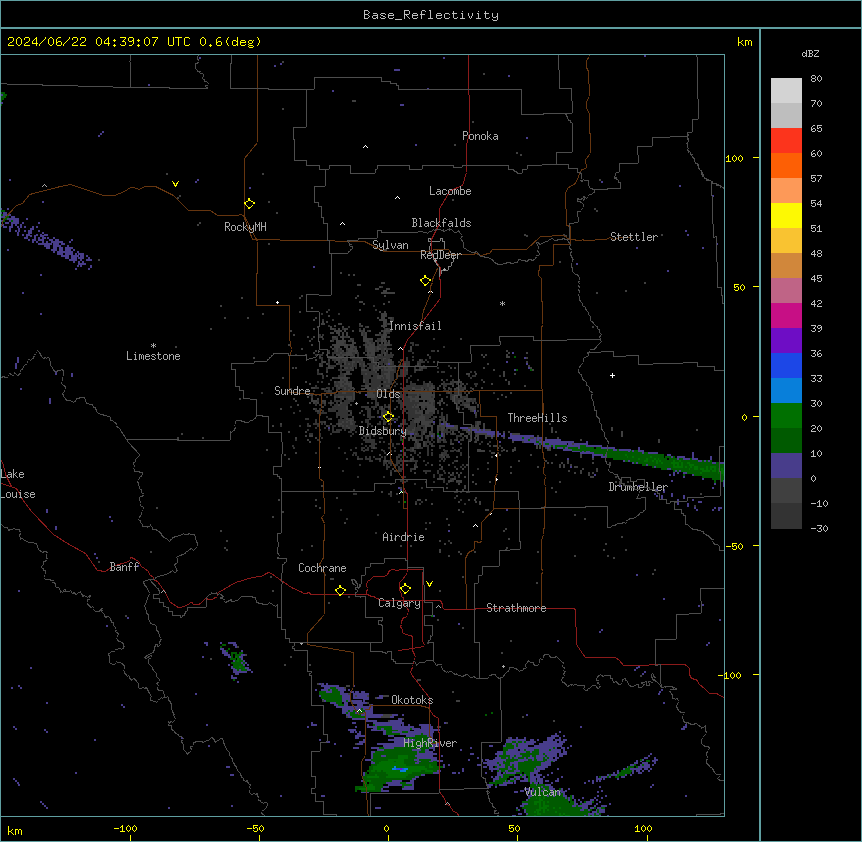Image resolution: width=862 pixels, height=842 pixels.
Task: Click the Cochrane label
Action: pyautogui.click(x=322, y=568)
